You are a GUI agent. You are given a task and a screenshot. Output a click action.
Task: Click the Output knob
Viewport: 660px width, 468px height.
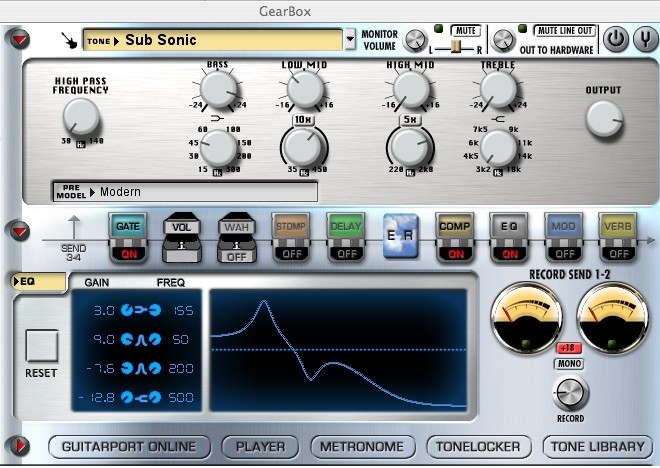coord(604,119)
